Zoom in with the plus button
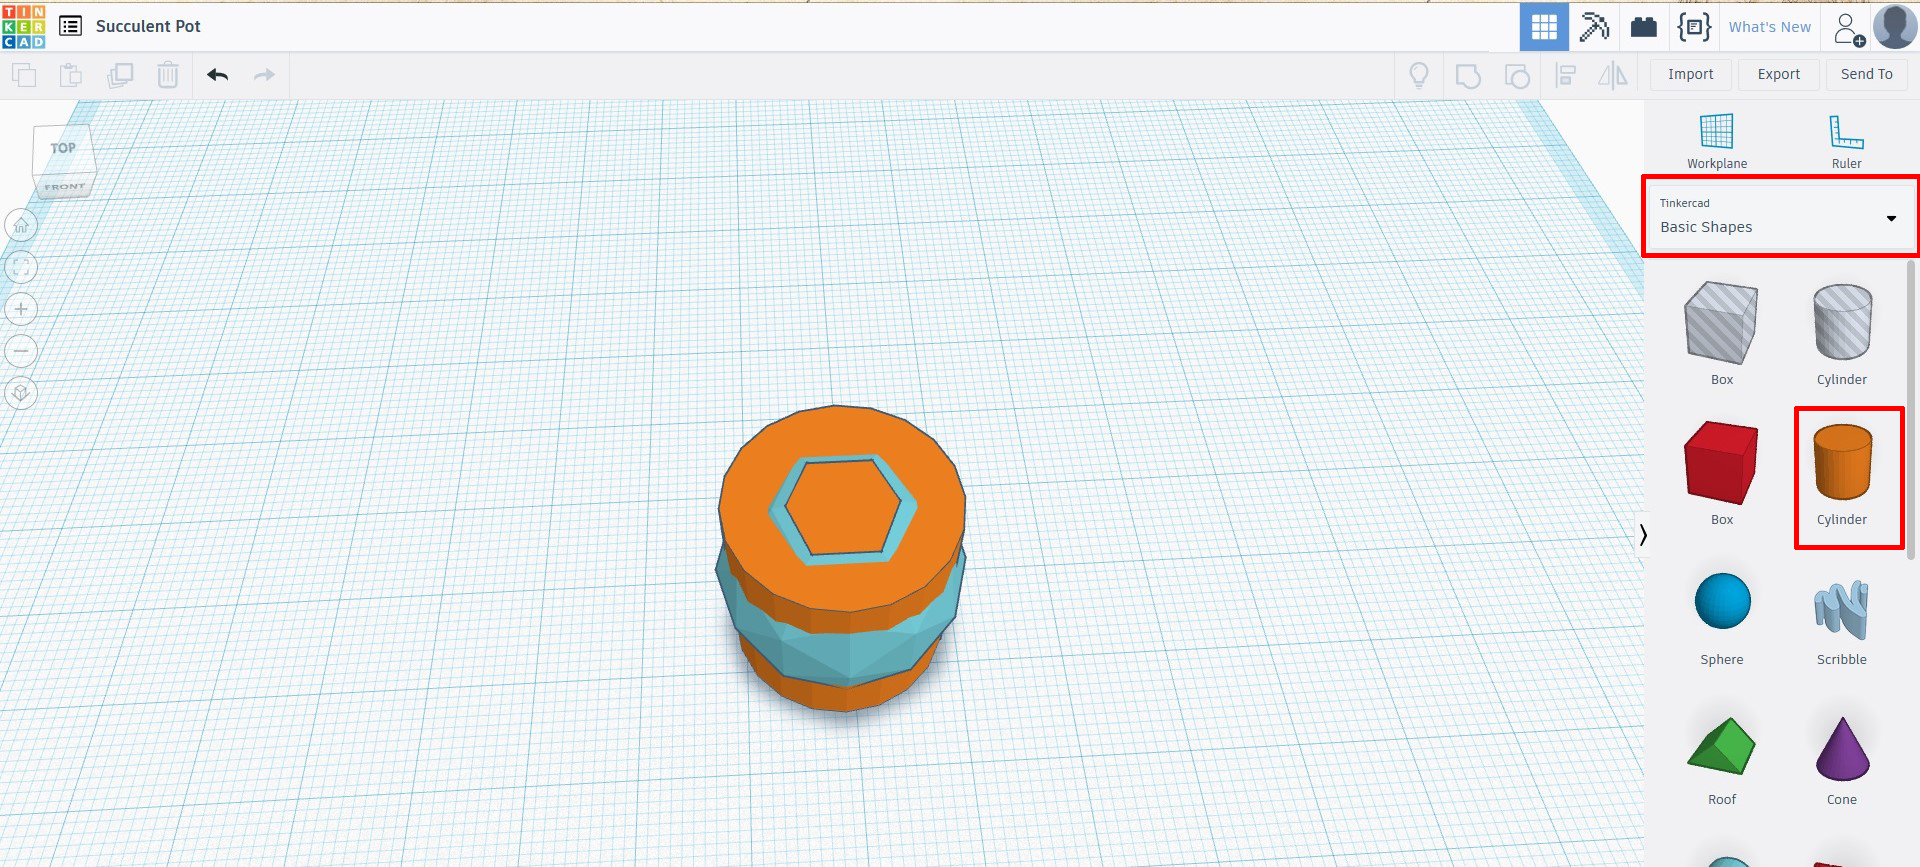The width and height of the screenshot is (1920, 867). click(x=21, y=309)
